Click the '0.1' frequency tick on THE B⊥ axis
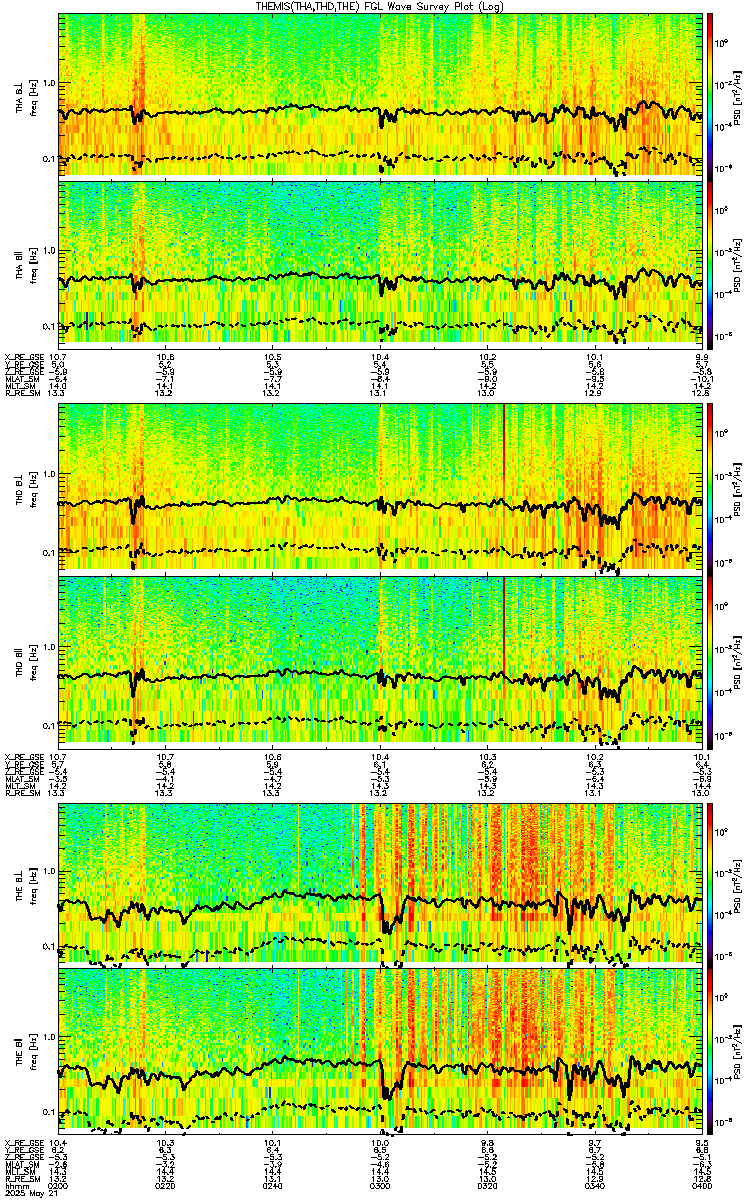 tap(48, 946)
